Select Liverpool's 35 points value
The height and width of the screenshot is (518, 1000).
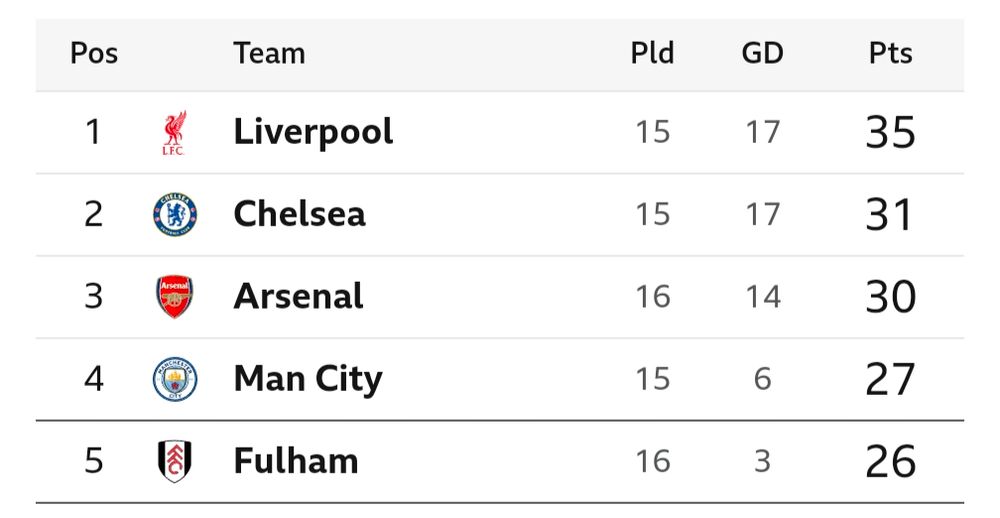click(891, 133)
